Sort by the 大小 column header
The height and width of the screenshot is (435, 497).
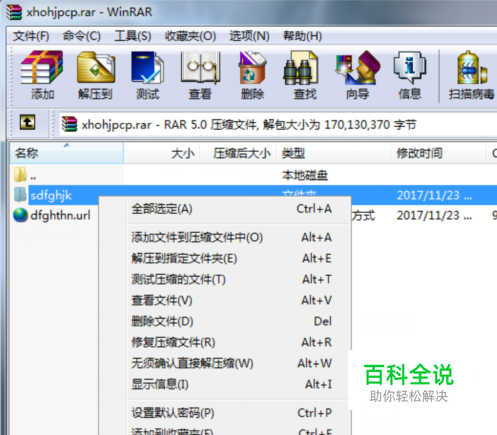[x=162, y=153]
